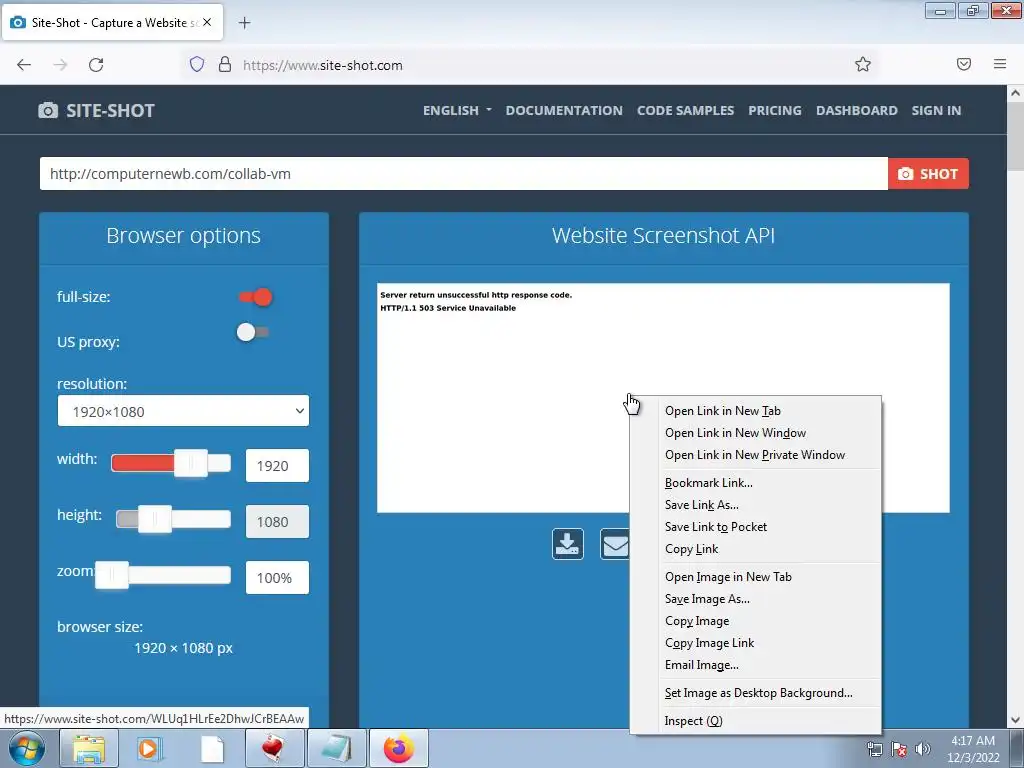The image size is (1024, 768).
Task: Open the DOCUMENTATION link
Action: [x=564, y=110]
